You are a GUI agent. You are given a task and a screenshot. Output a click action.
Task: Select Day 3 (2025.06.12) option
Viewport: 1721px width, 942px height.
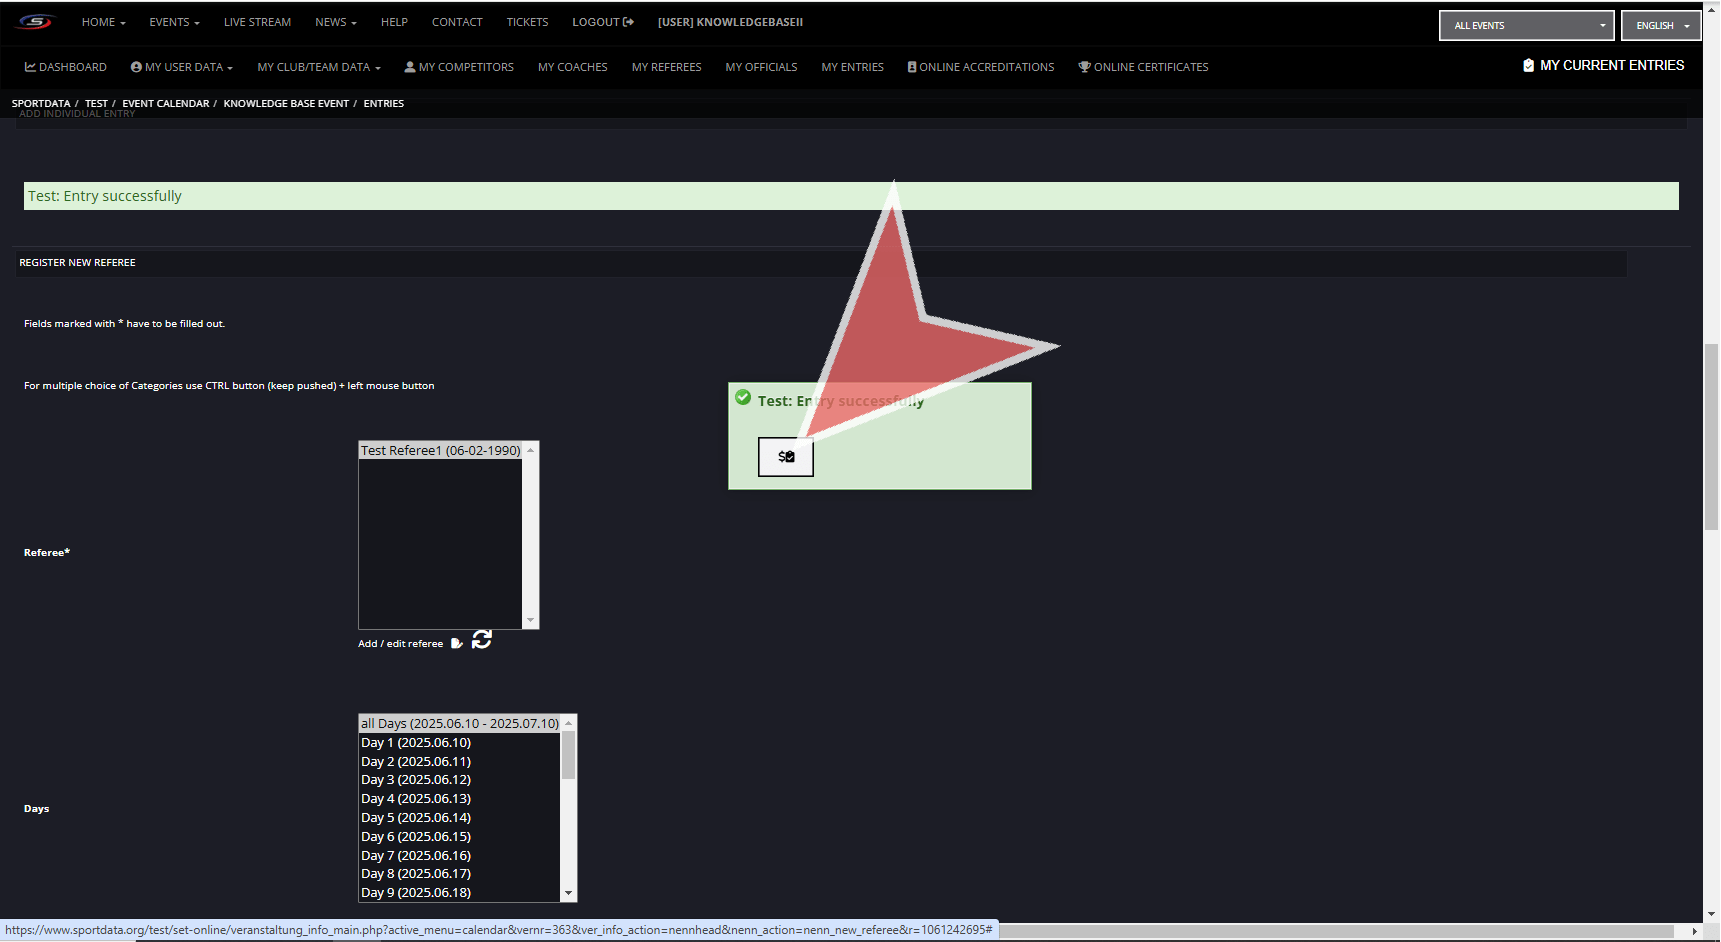click(x=416, y=780)
